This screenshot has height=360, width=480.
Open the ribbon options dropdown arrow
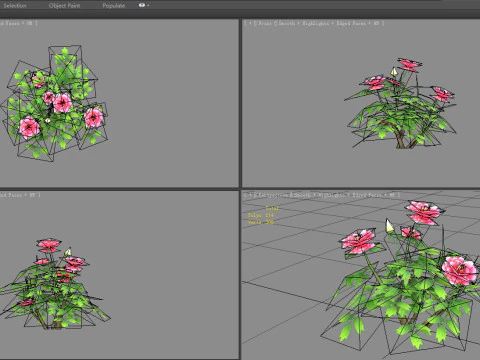tap(148, 5)
